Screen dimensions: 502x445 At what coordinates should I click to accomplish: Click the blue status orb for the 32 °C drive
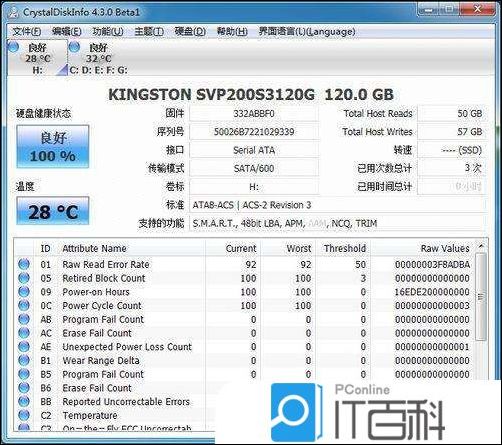pyautogui.click(x=74, y=47)
